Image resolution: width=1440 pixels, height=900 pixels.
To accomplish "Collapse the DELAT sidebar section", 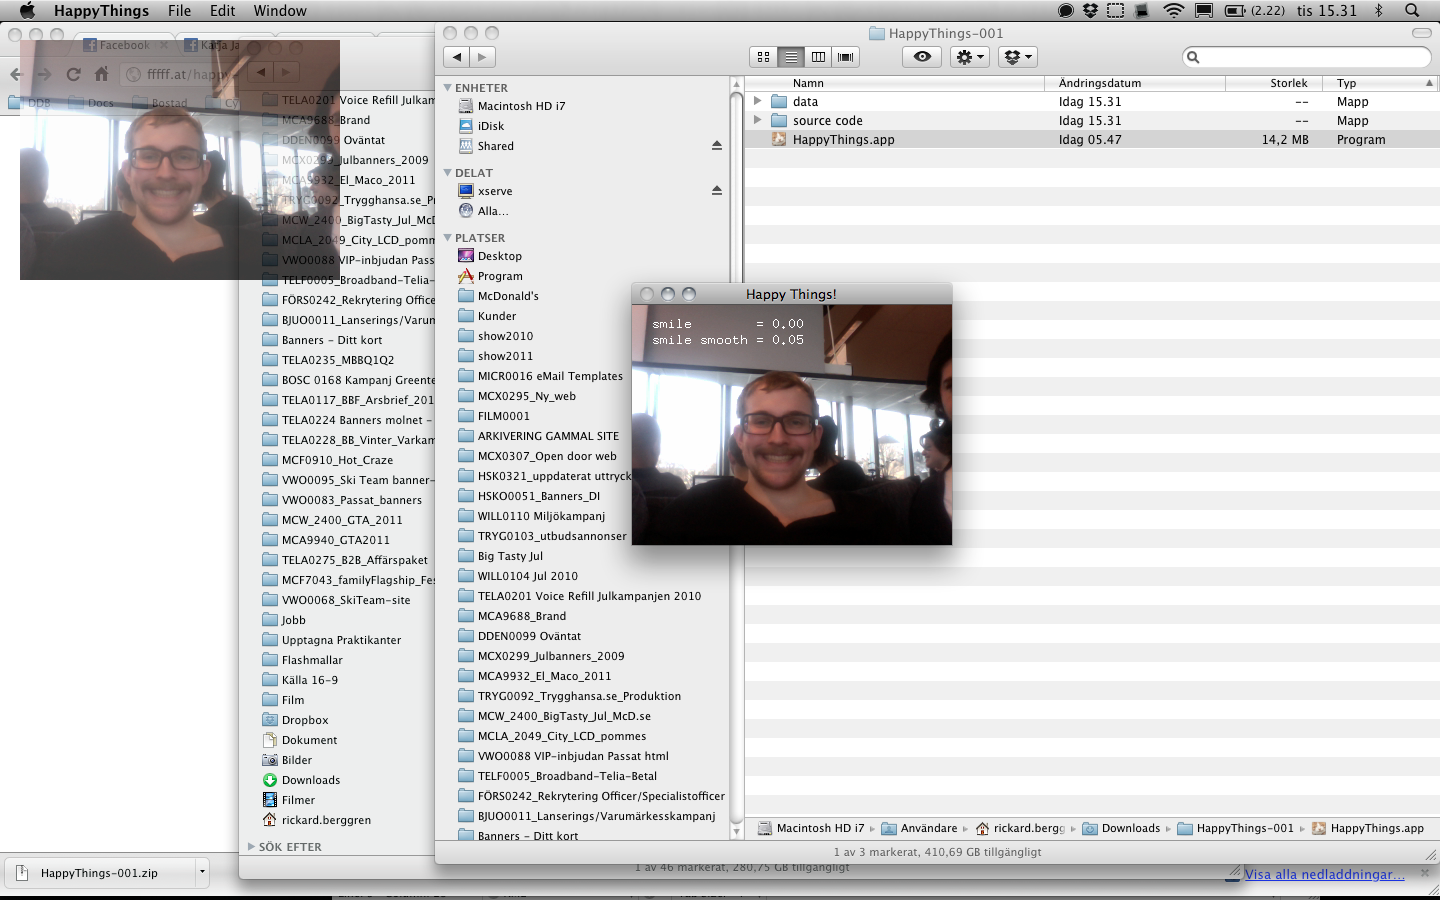I will [448, 173].
